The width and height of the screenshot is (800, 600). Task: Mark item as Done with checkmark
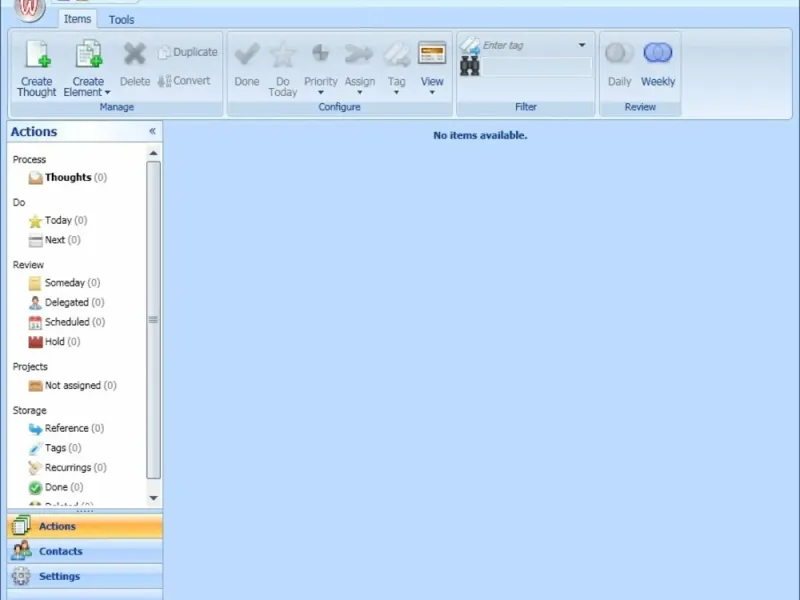click(x=247, y=65)
